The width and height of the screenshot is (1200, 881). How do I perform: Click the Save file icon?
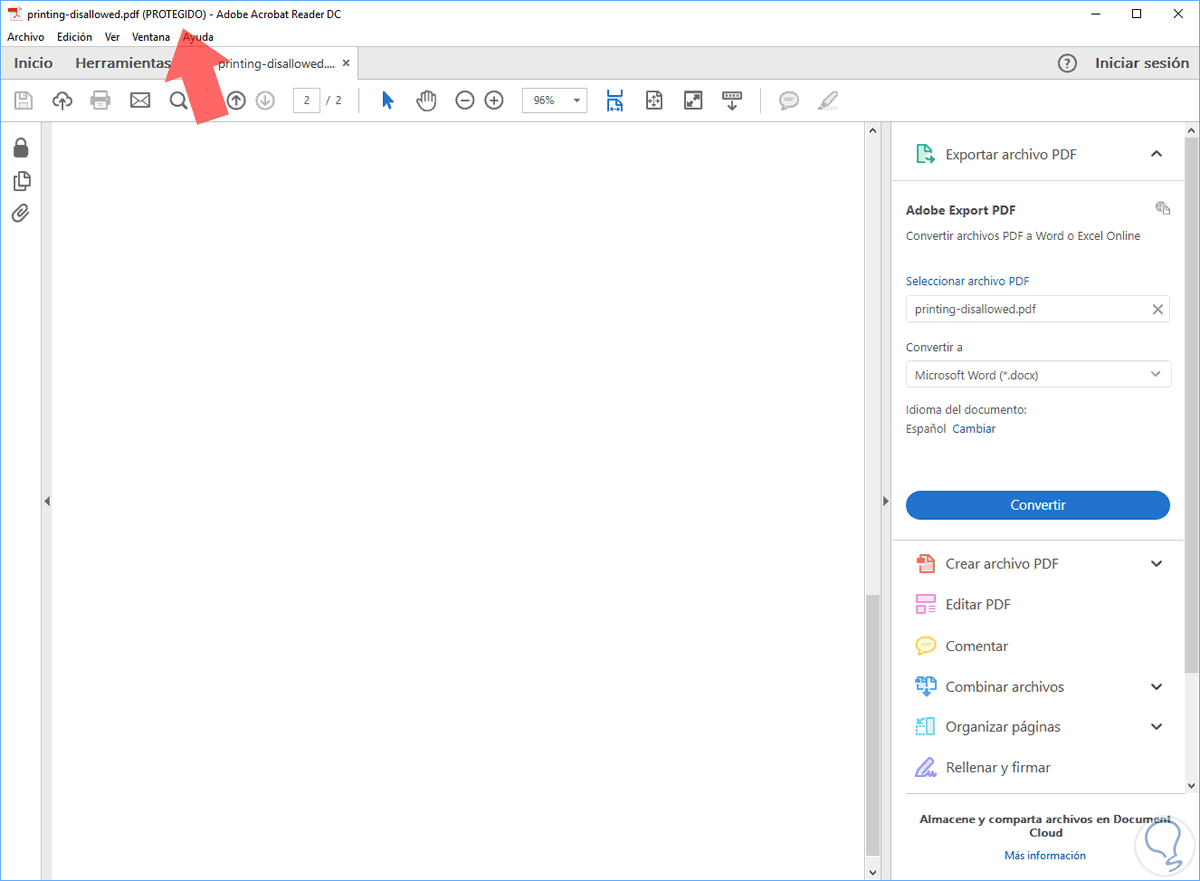coord(23,101)
